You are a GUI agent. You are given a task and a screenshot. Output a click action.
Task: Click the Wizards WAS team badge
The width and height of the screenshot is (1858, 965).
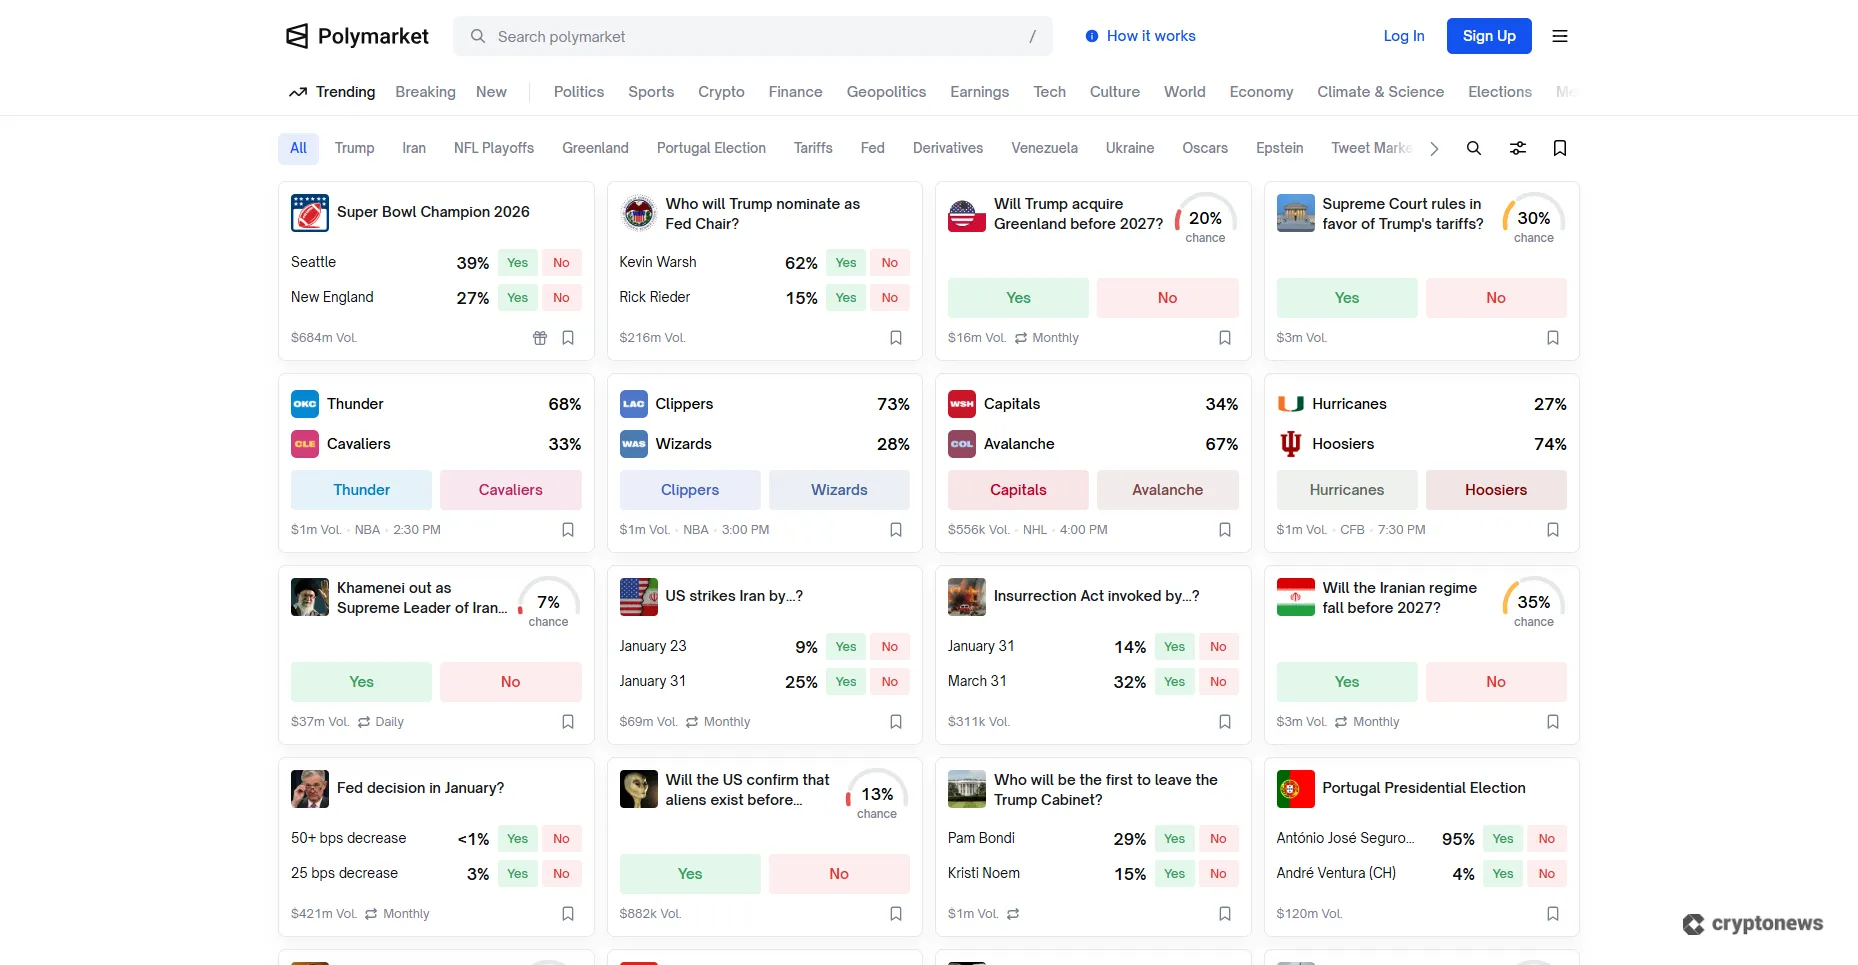634,444
